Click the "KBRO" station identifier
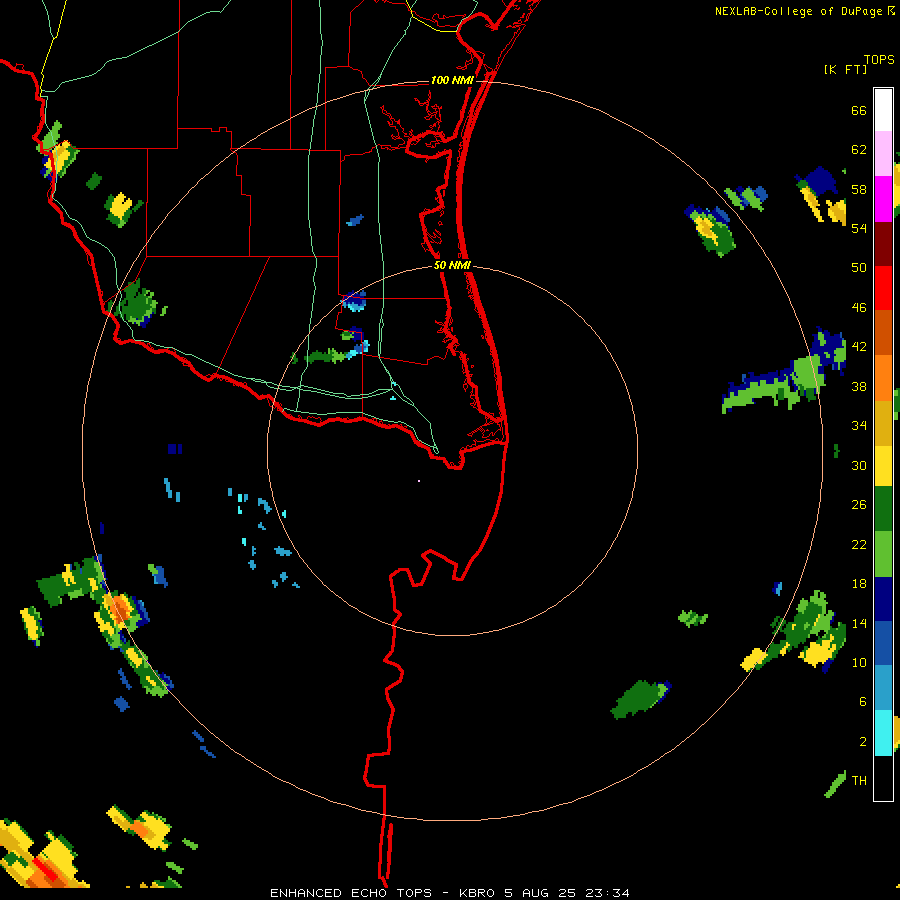Screen dimensions: 900x900 (478, 893)
